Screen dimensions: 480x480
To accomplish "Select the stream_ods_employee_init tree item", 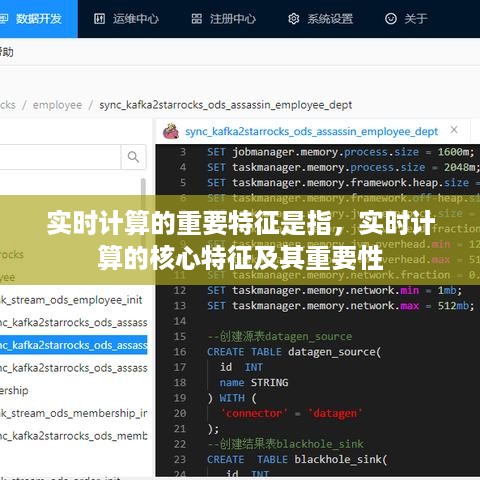I will click(71, 300).
